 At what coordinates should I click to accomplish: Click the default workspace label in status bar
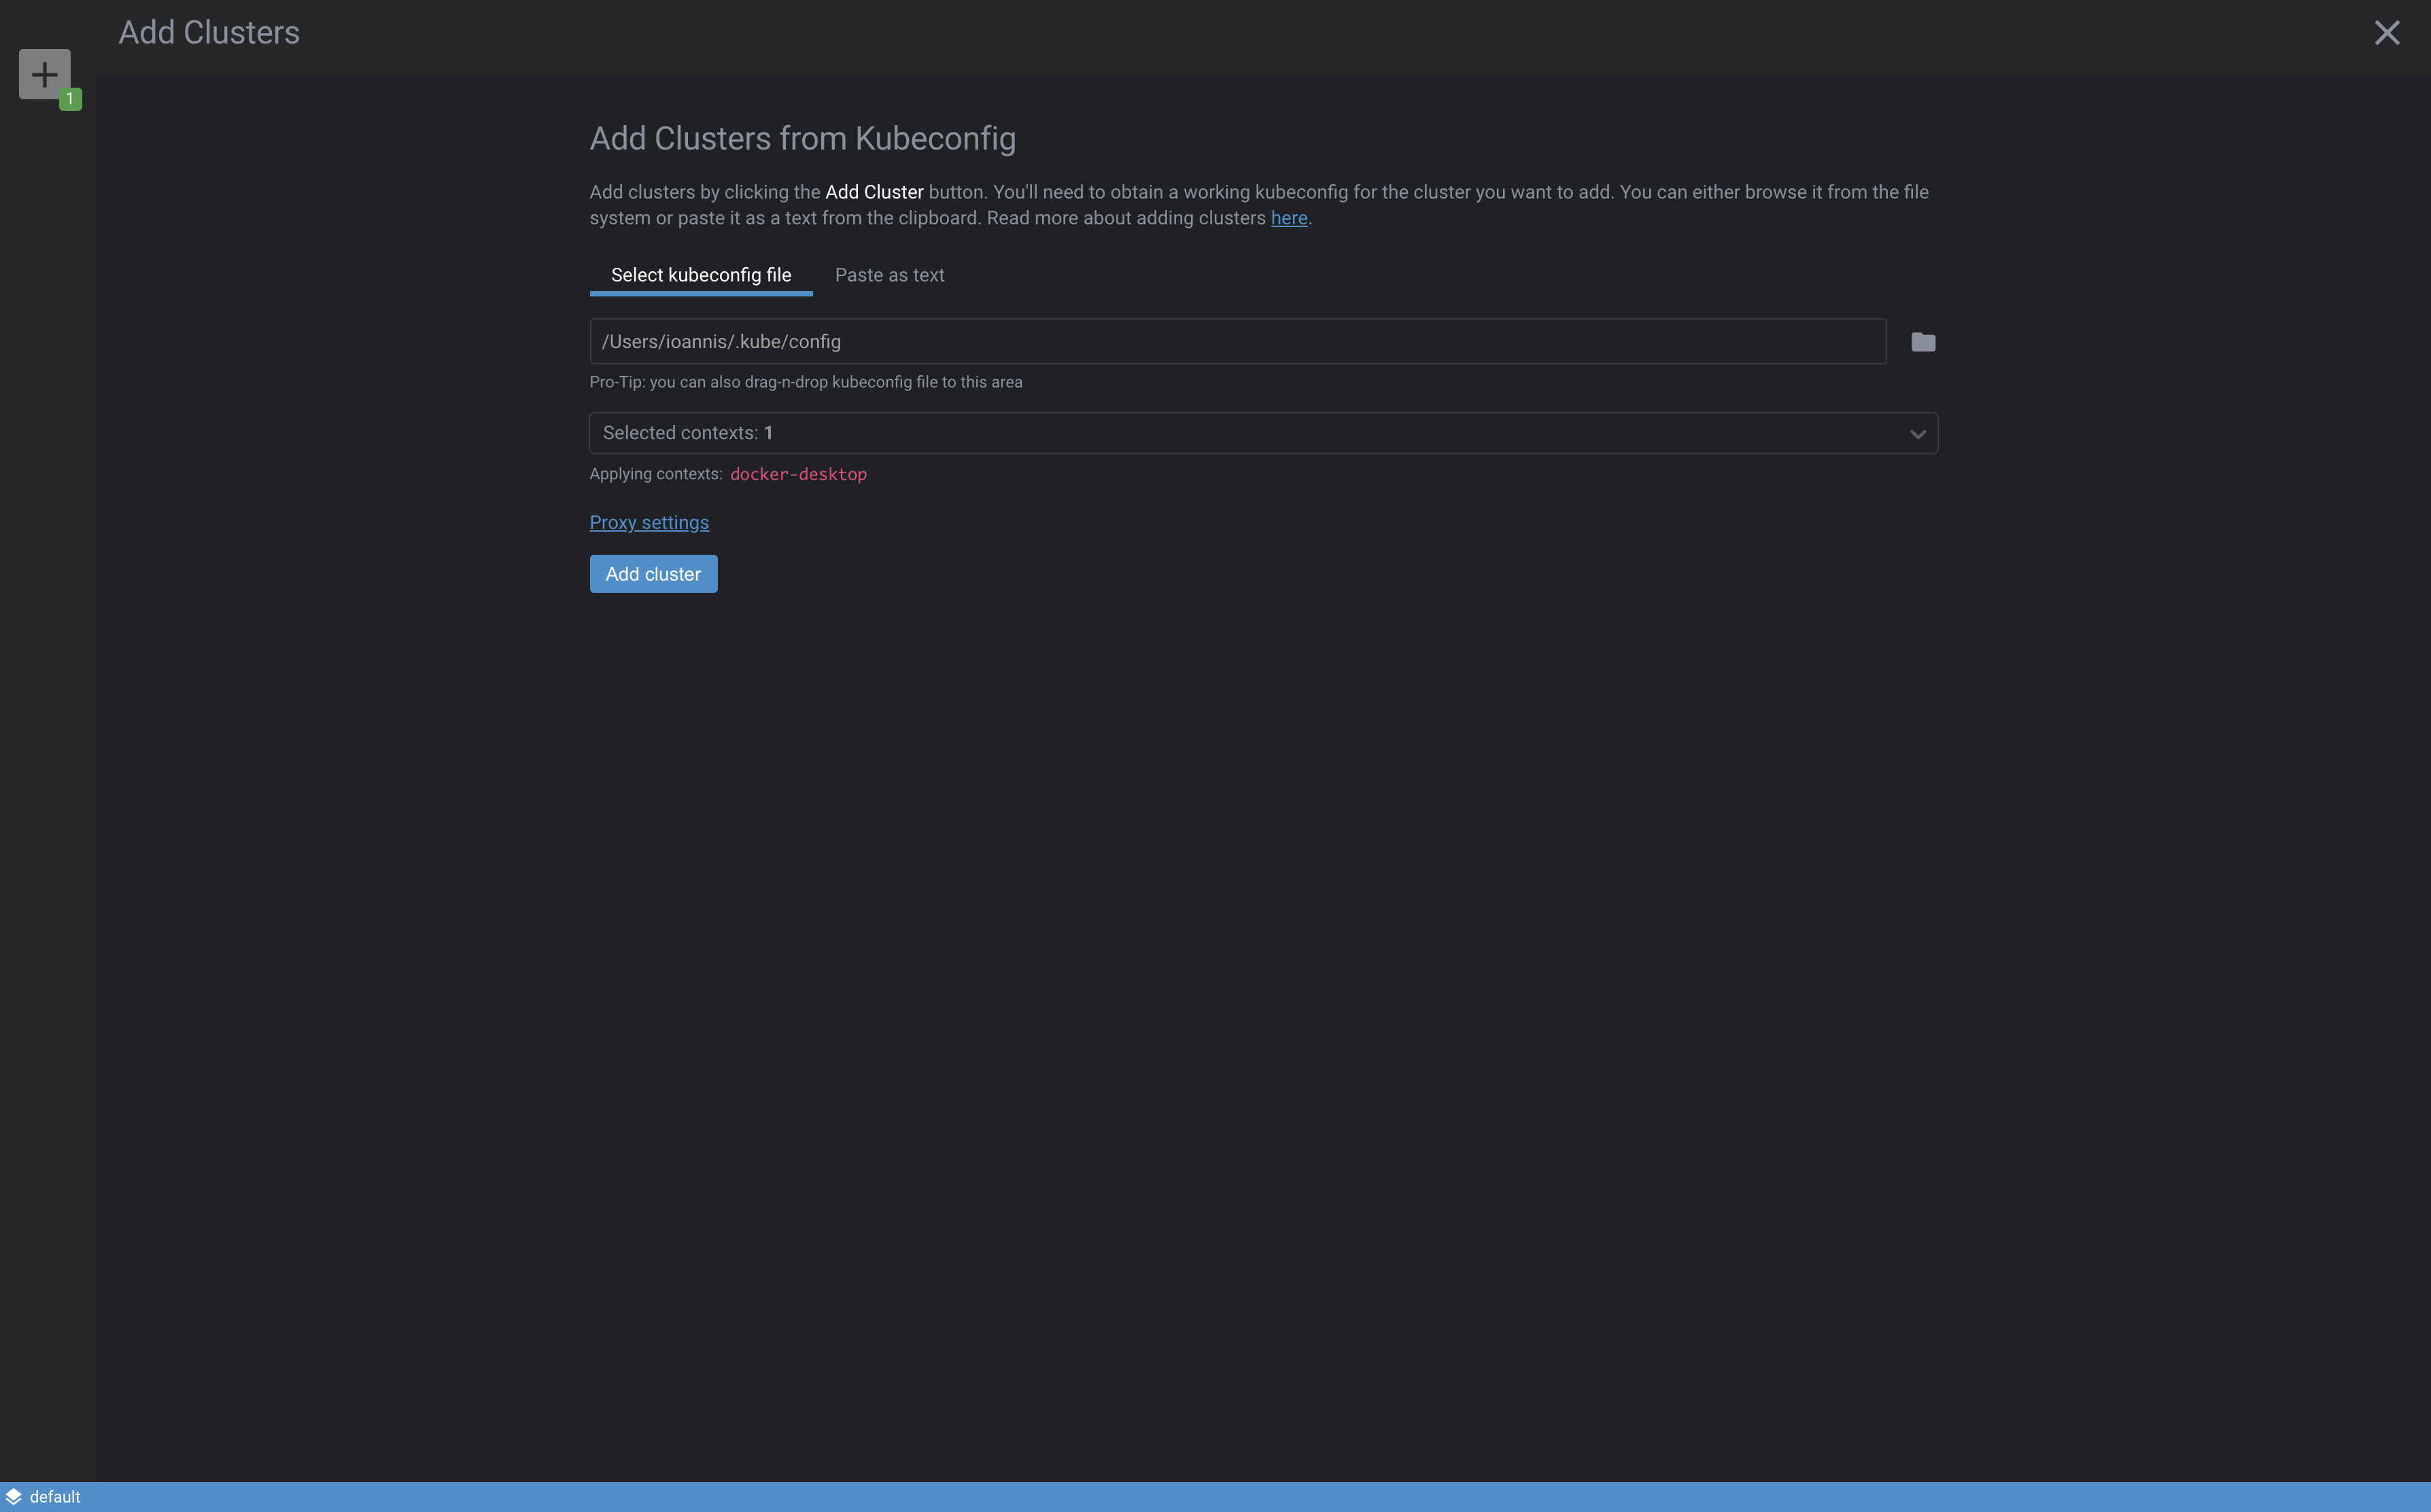tap(55, 1496)
